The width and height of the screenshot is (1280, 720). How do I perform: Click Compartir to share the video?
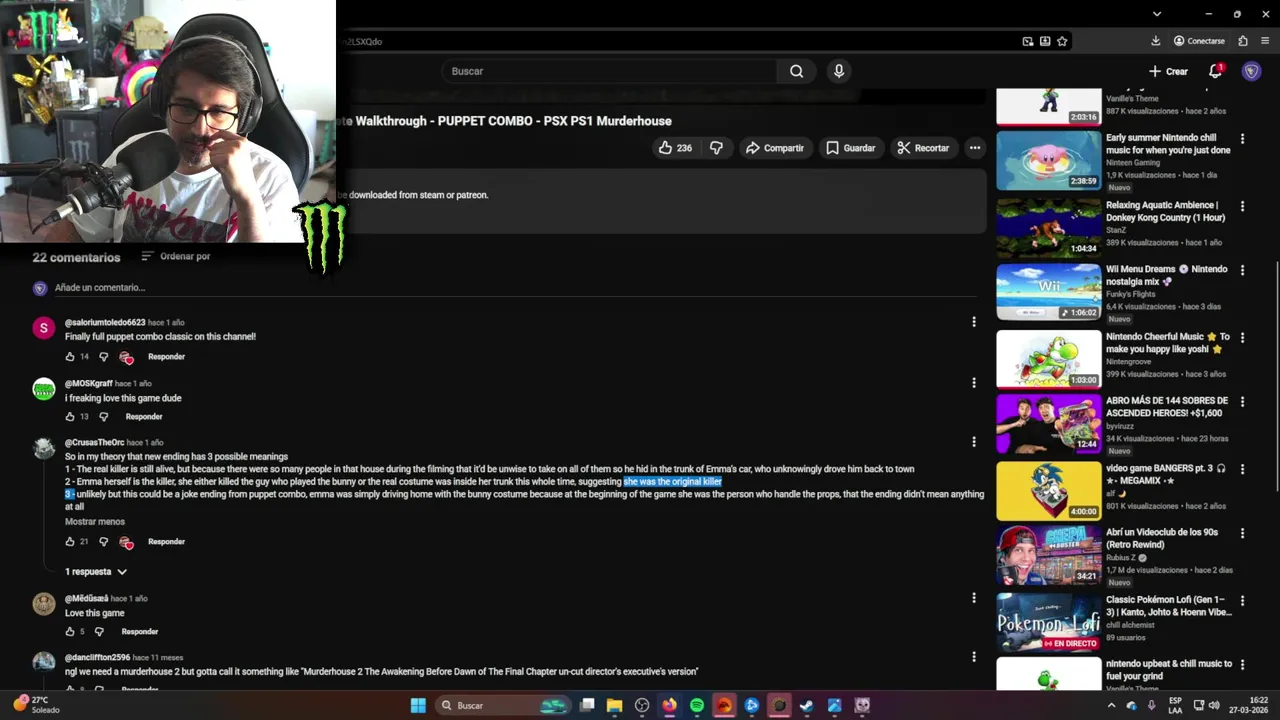tap(774, 148)
